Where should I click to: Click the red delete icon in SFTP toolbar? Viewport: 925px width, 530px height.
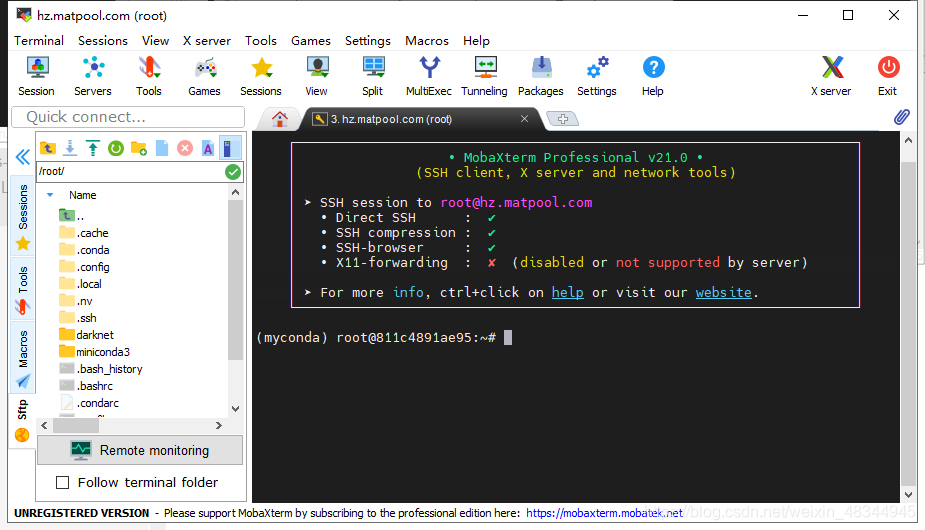pyautogui.click(x=185, y=148)
